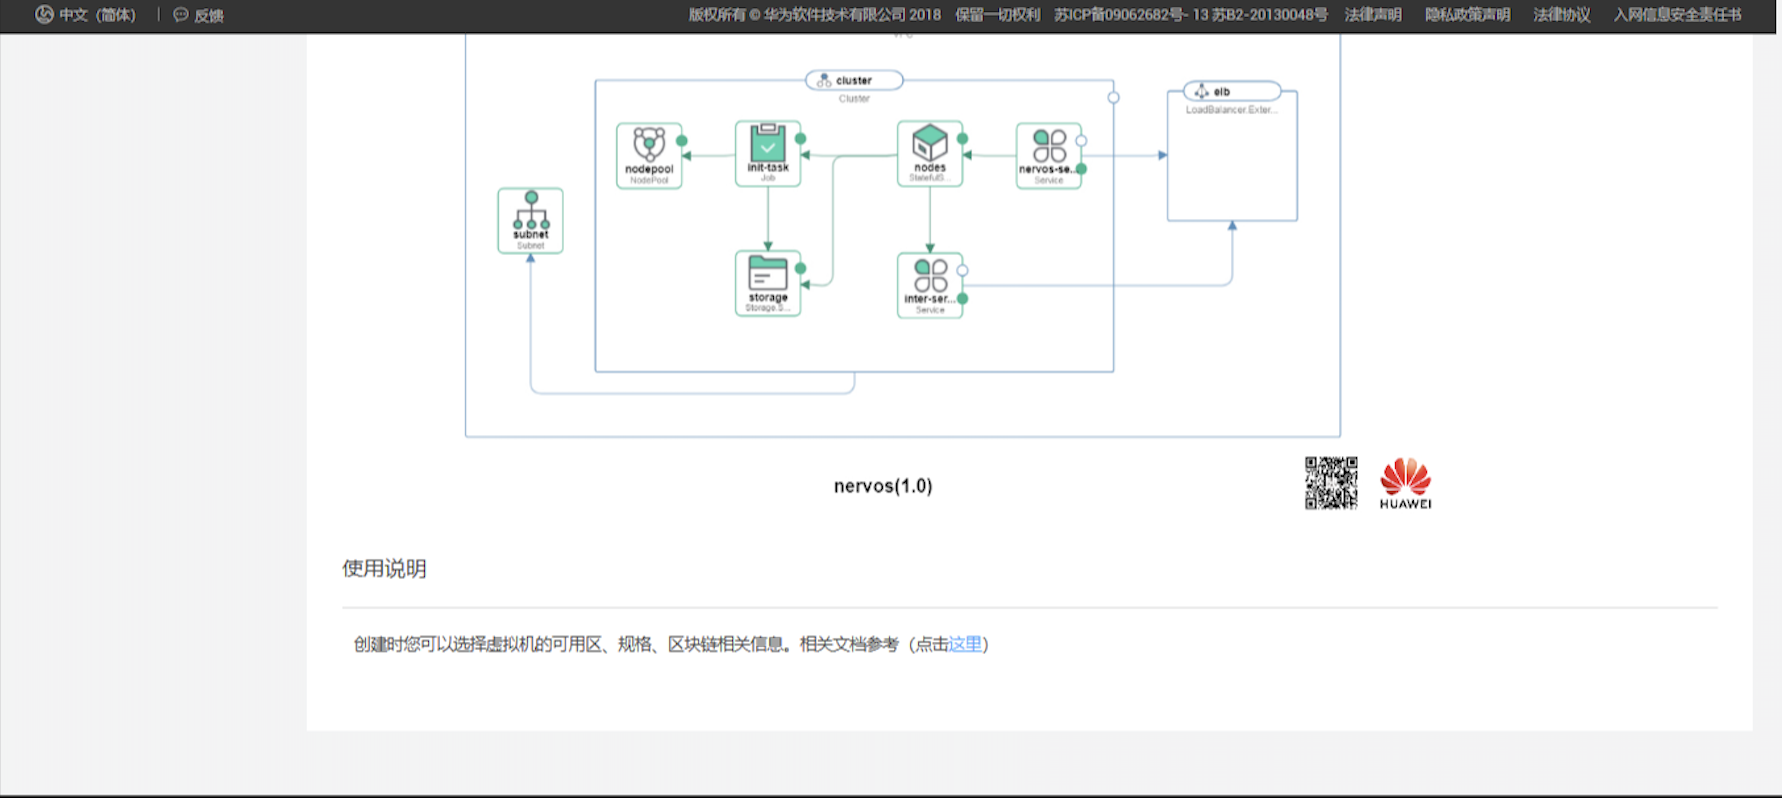This screenshot has height=798, width=1782.
Task: Click the inter-ser Service node icon
Action: [930, 285]
